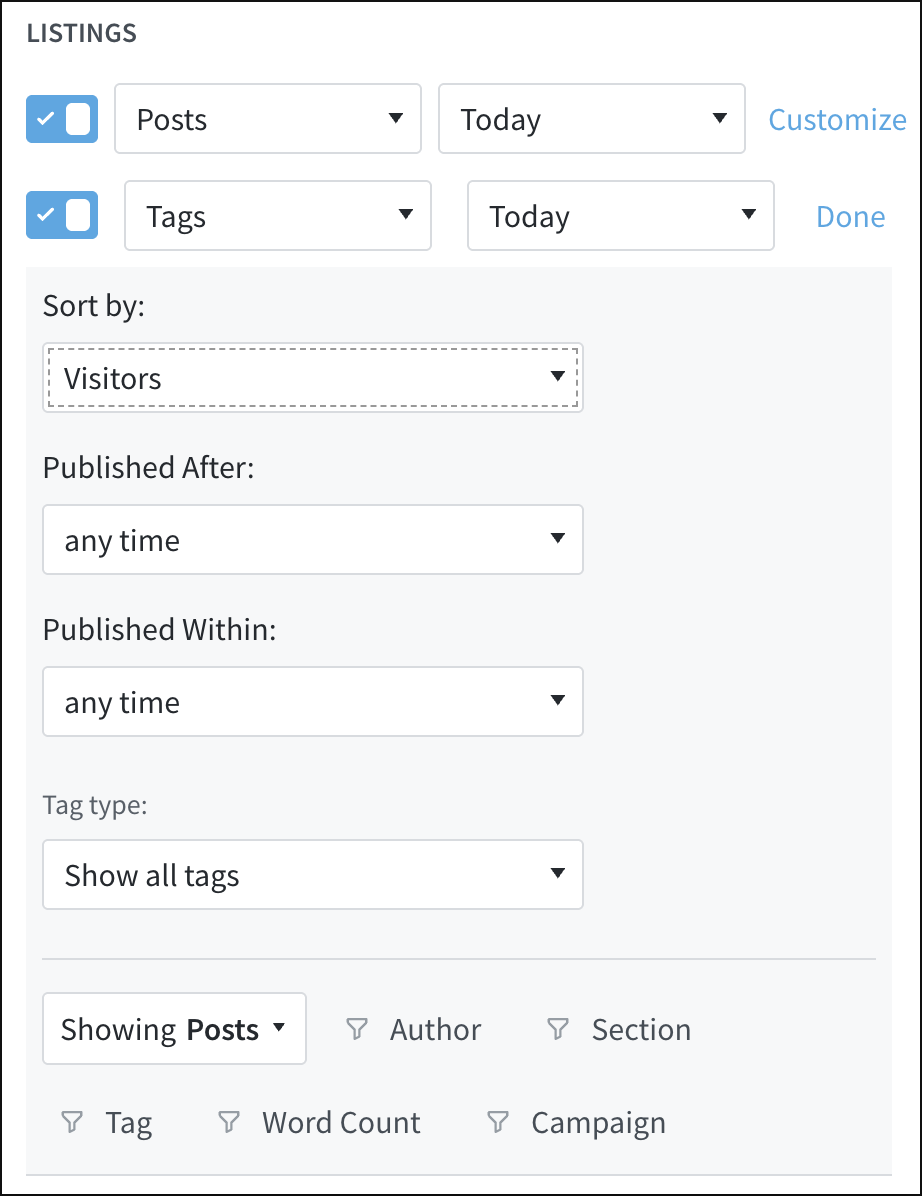Viewport: 922px width, 1196px height.
Task: Open the Sort by Visitors dropdown
Action: pos(313,378)
